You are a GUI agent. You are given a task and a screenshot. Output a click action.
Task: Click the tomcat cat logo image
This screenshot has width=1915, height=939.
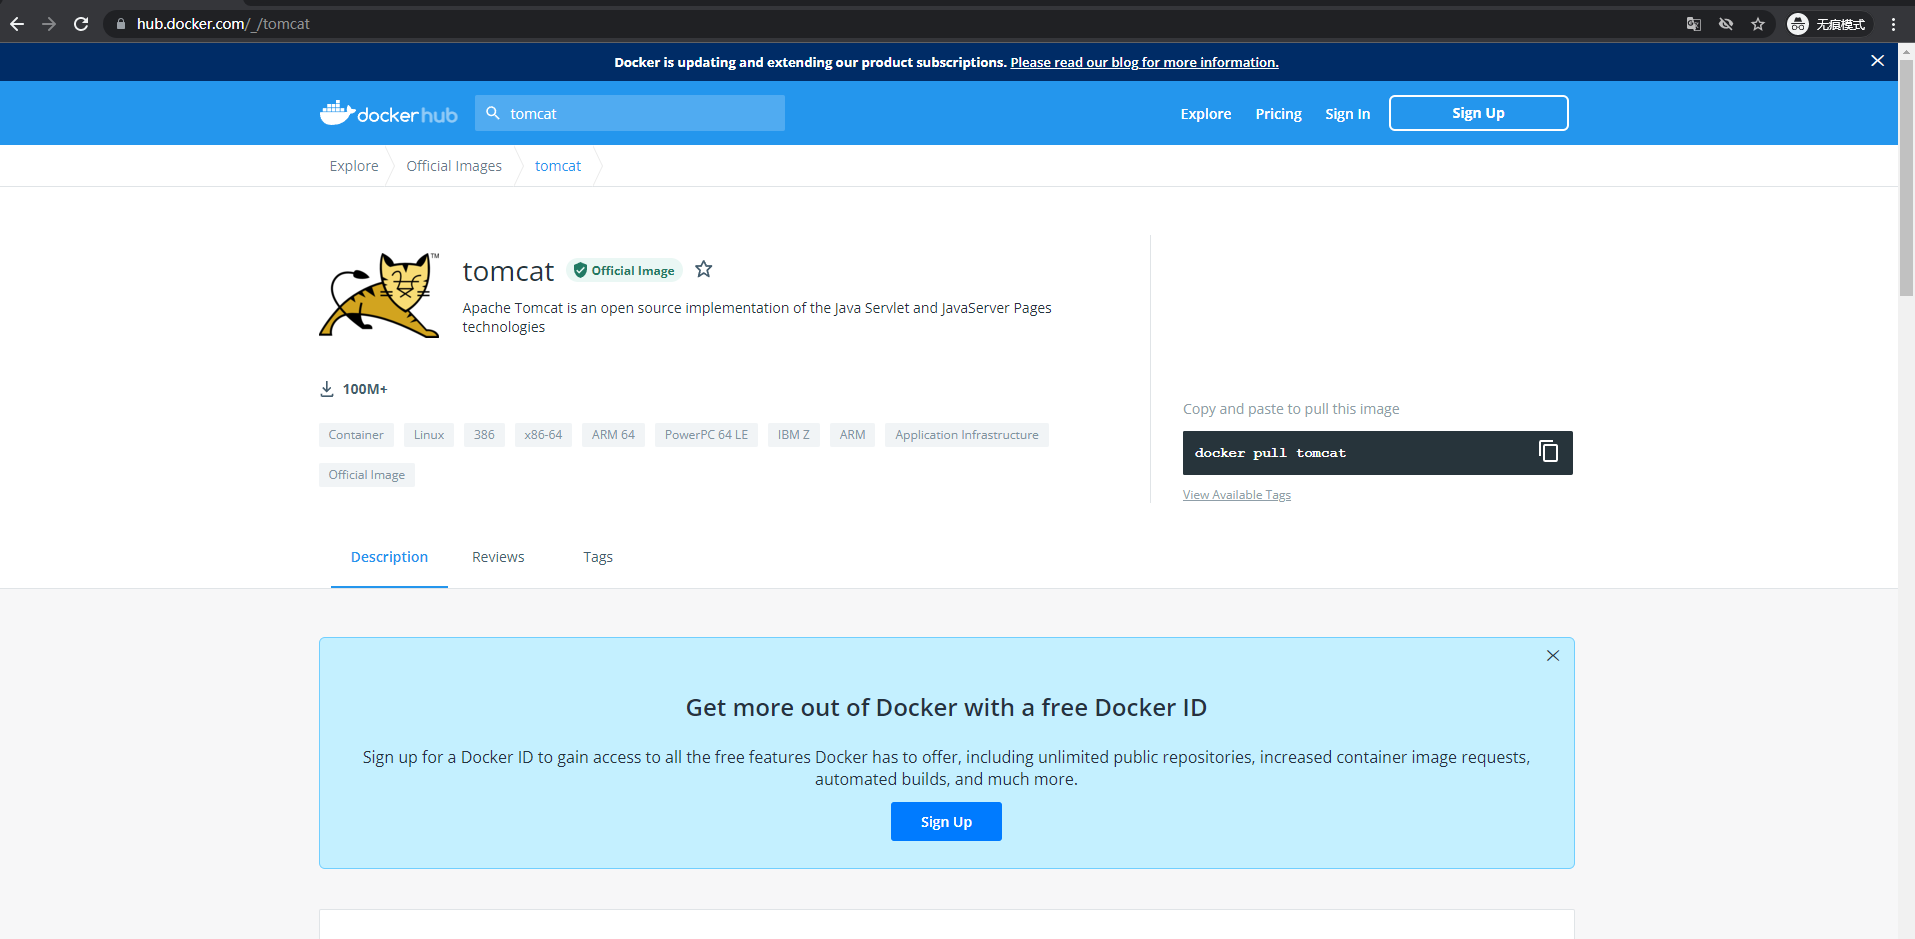tap(380, 295)
